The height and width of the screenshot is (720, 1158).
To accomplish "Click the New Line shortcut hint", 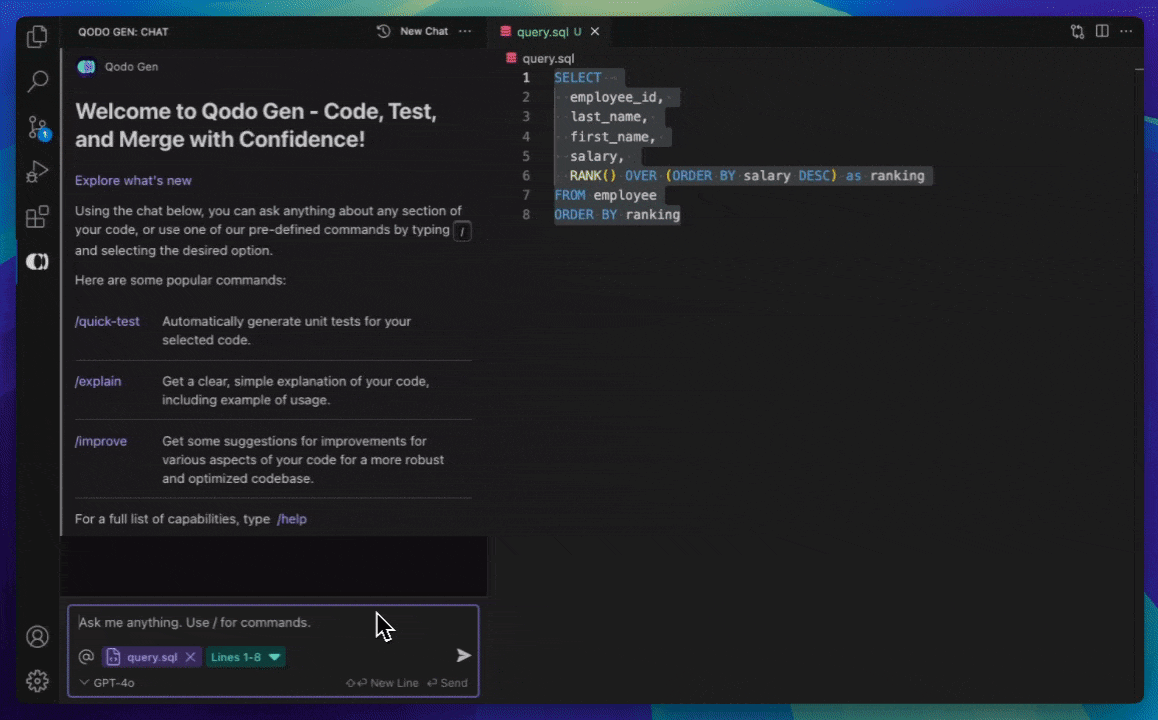I will tap(383, 683).
